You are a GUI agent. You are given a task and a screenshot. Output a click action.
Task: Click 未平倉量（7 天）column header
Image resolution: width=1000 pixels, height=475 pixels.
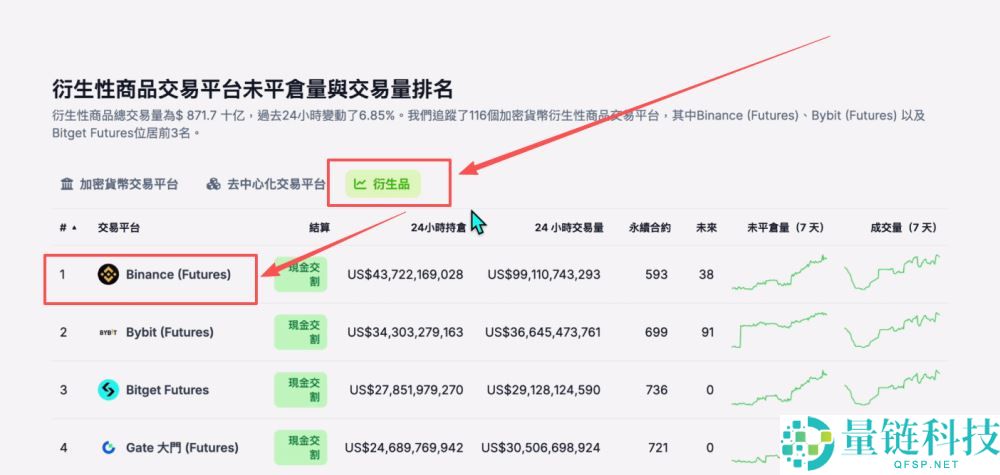(x=786, y=228)
